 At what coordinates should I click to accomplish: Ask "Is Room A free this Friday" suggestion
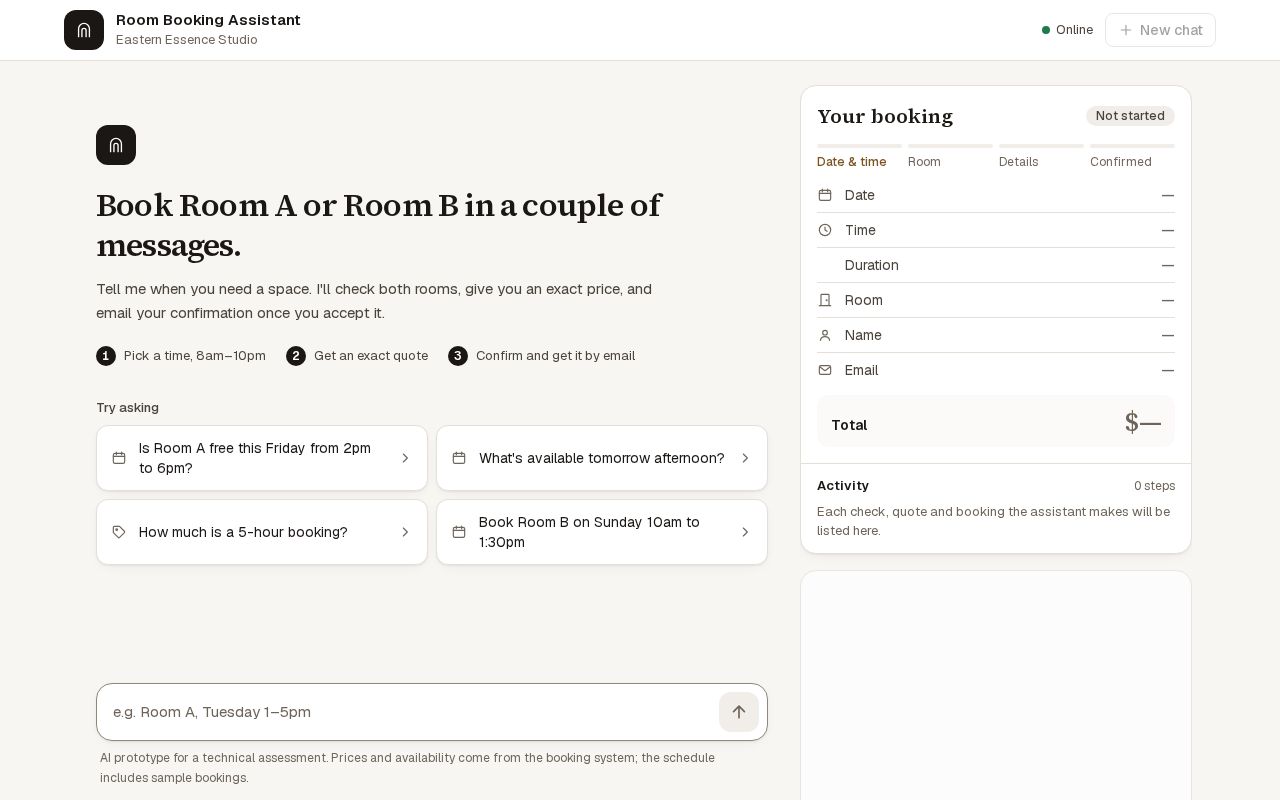coord(262,458)
